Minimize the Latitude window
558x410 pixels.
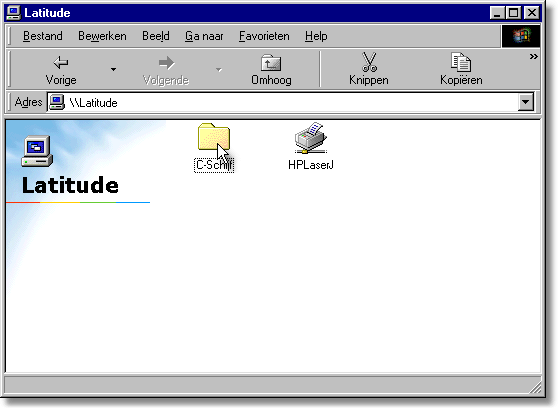click(x=497, y=13)
